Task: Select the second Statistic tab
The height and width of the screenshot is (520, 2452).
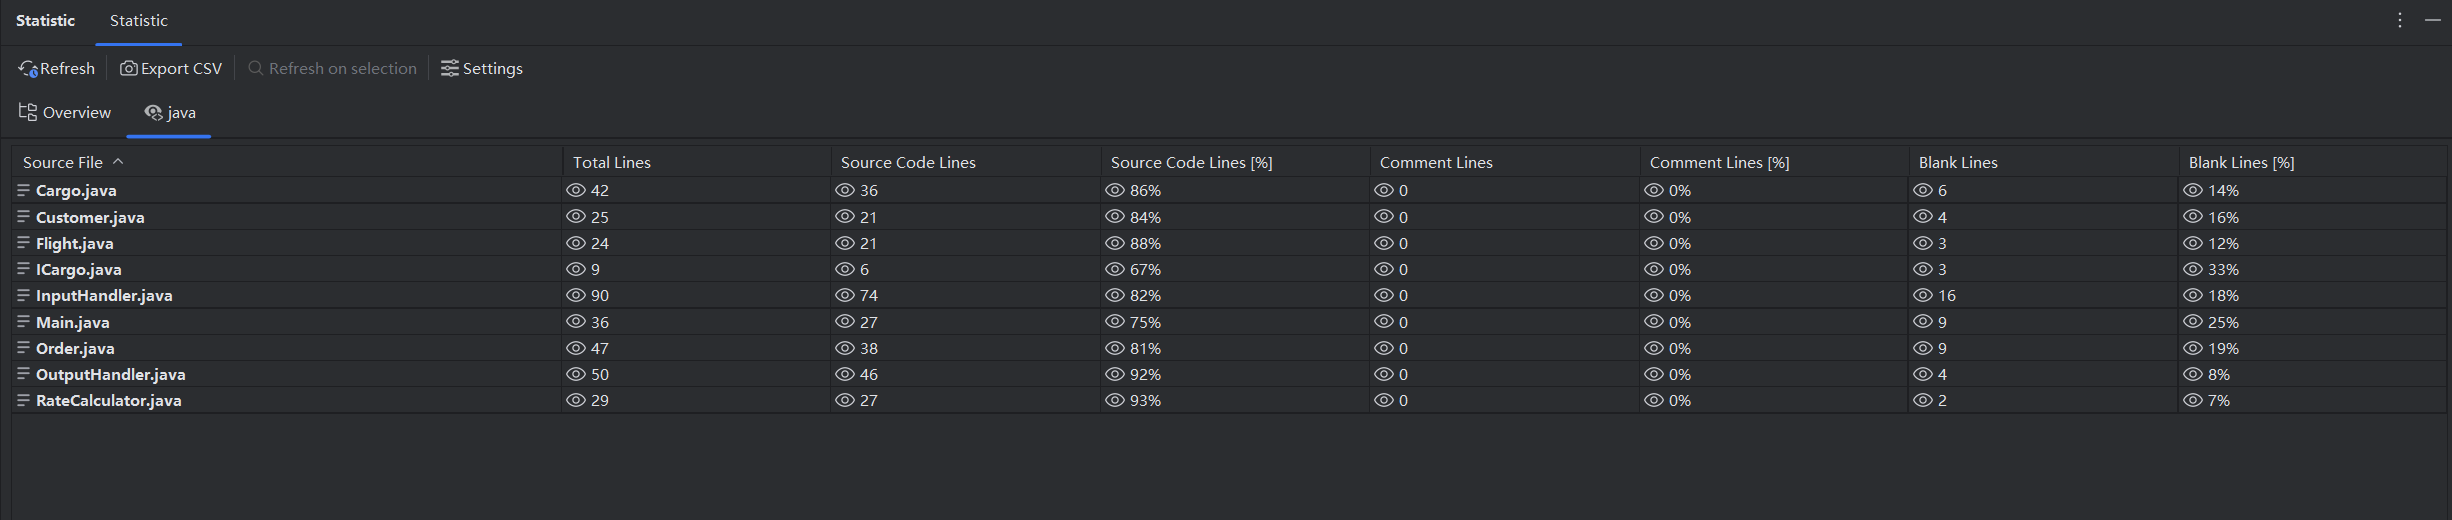Action: click(x=139, y=21)
